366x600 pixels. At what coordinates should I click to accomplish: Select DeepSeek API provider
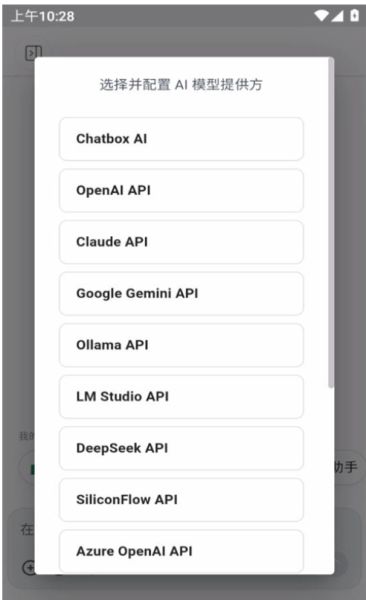point(181,448)
